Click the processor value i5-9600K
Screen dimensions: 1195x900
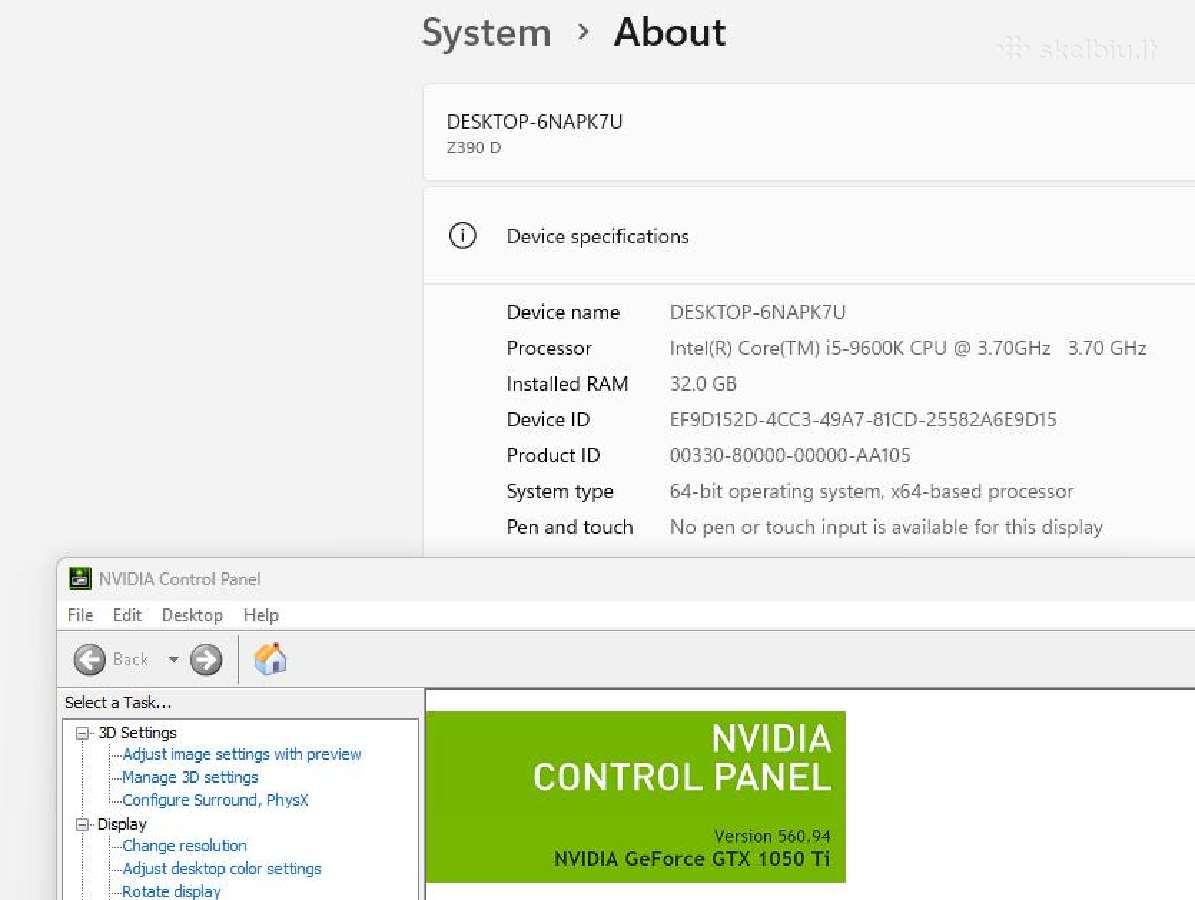[908, 348]
